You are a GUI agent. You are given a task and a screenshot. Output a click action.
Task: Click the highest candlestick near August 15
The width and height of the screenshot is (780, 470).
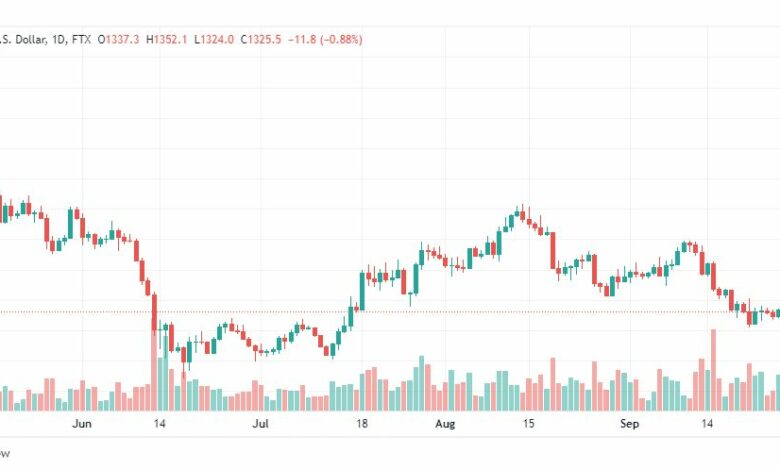522,214
